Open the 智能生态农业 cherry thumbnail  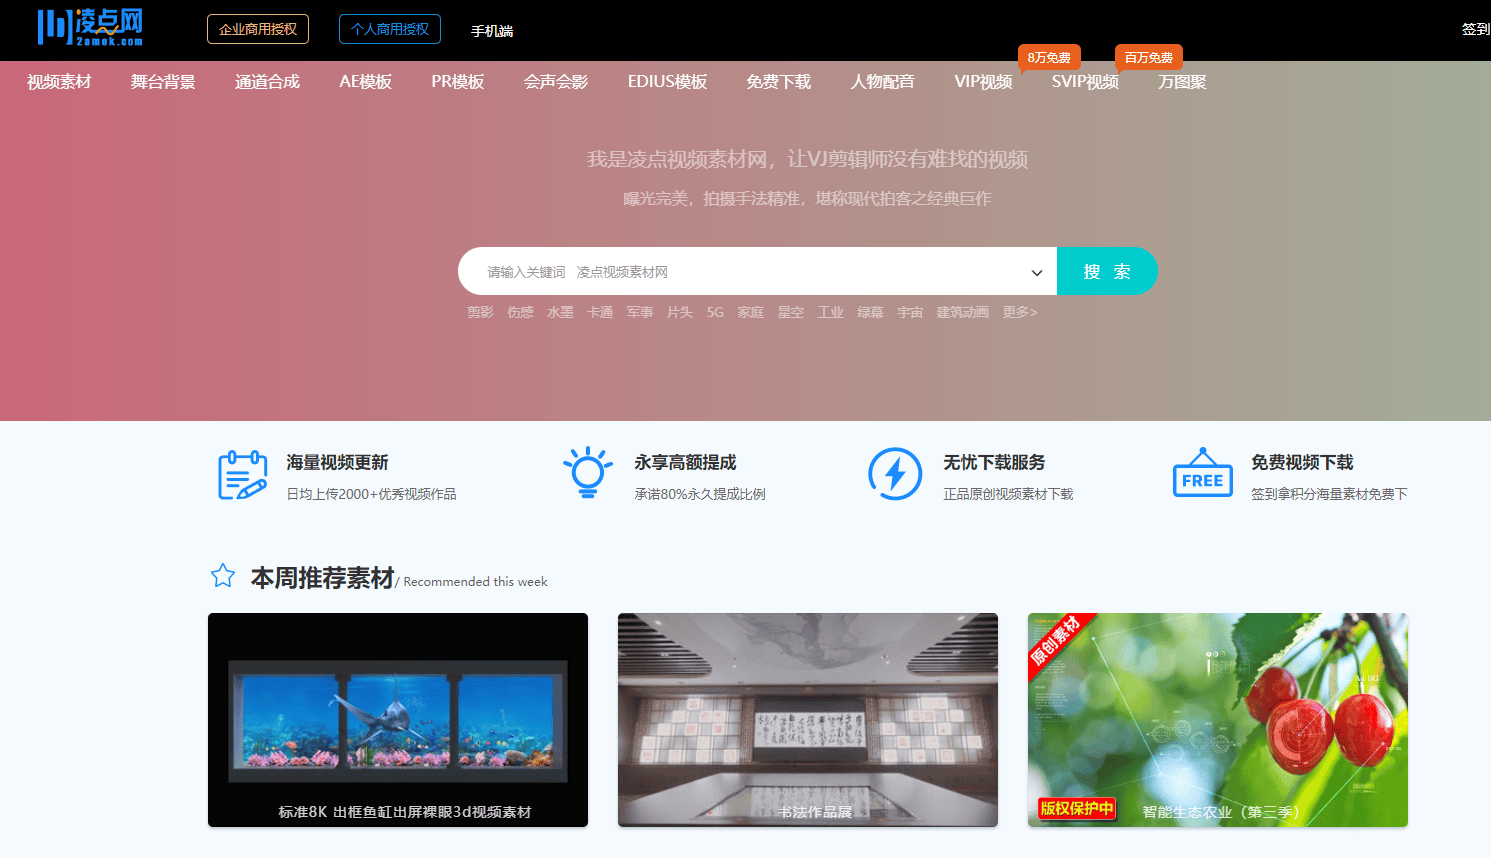[x=1218, y=720]
